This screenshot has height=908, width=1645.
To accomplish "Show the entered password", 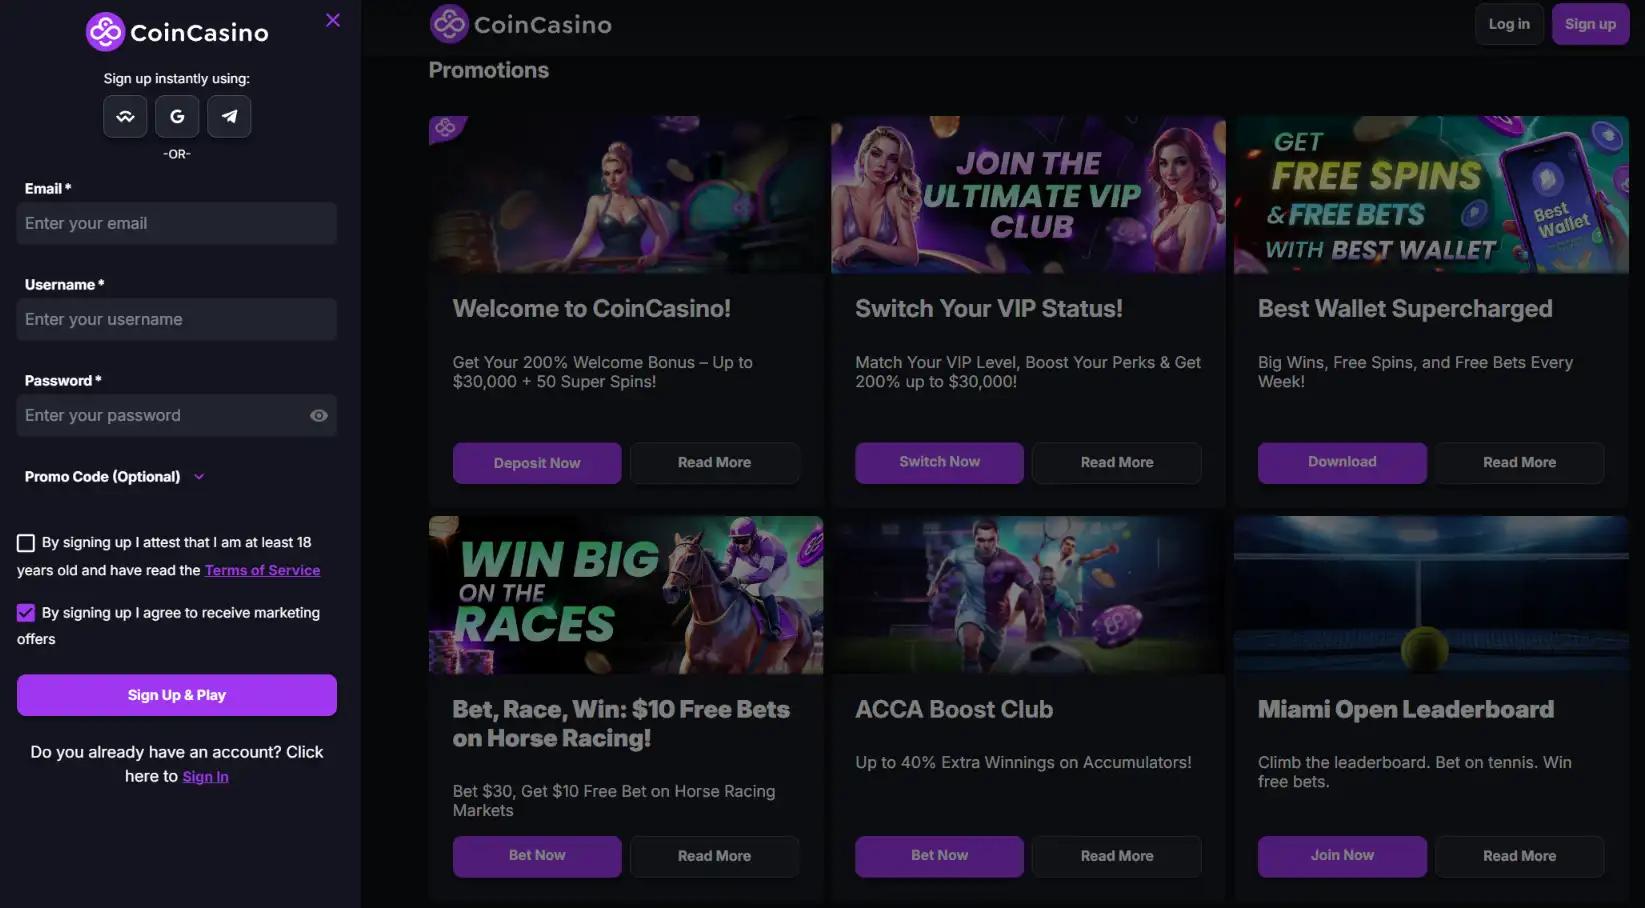I will [318, 415].
